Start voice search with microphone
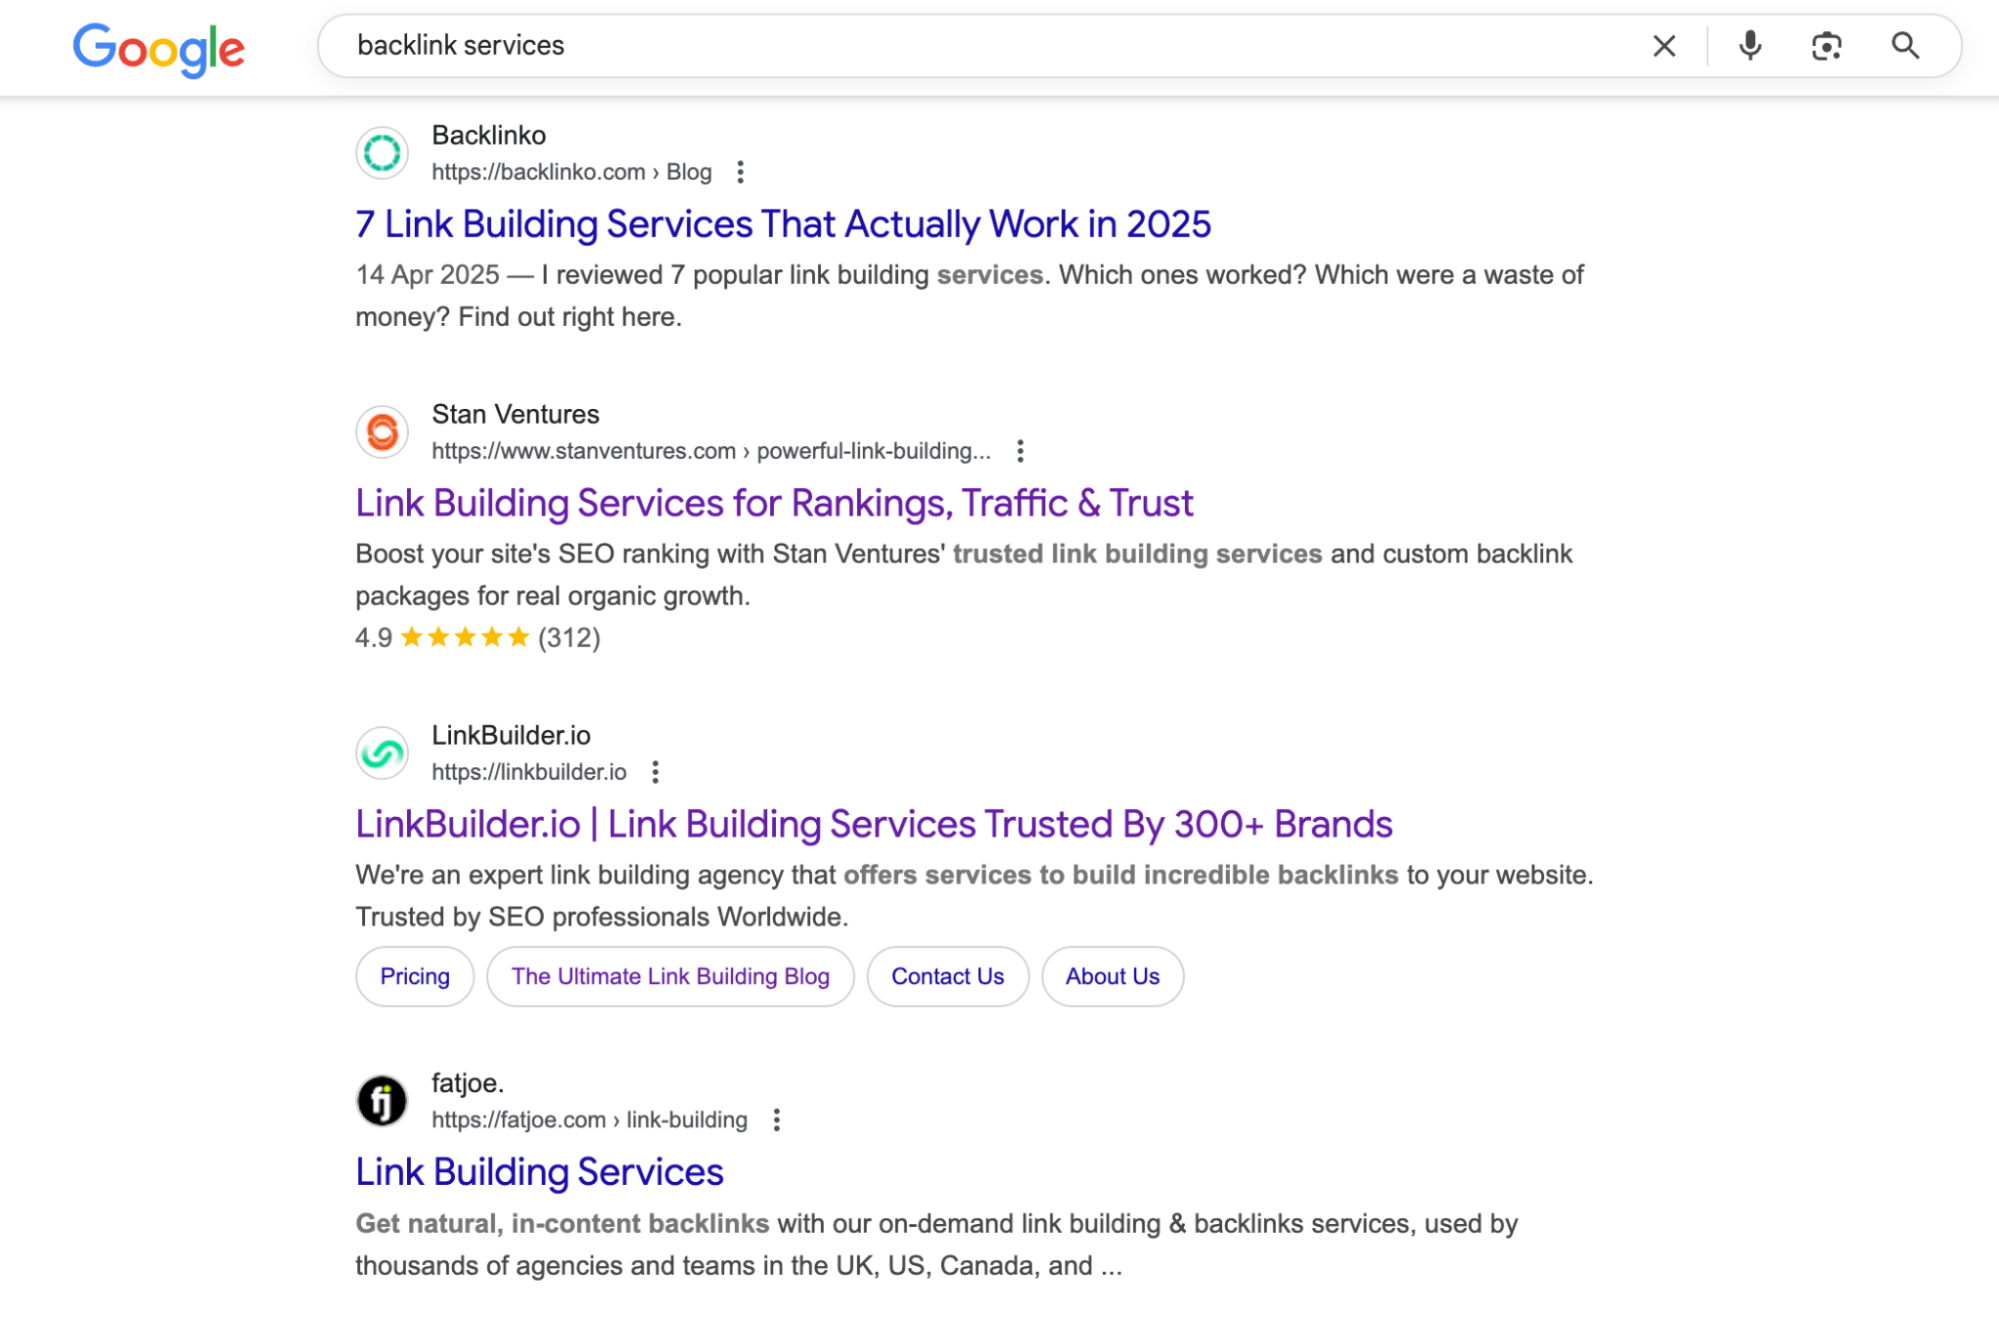 tap(1750, 46)
